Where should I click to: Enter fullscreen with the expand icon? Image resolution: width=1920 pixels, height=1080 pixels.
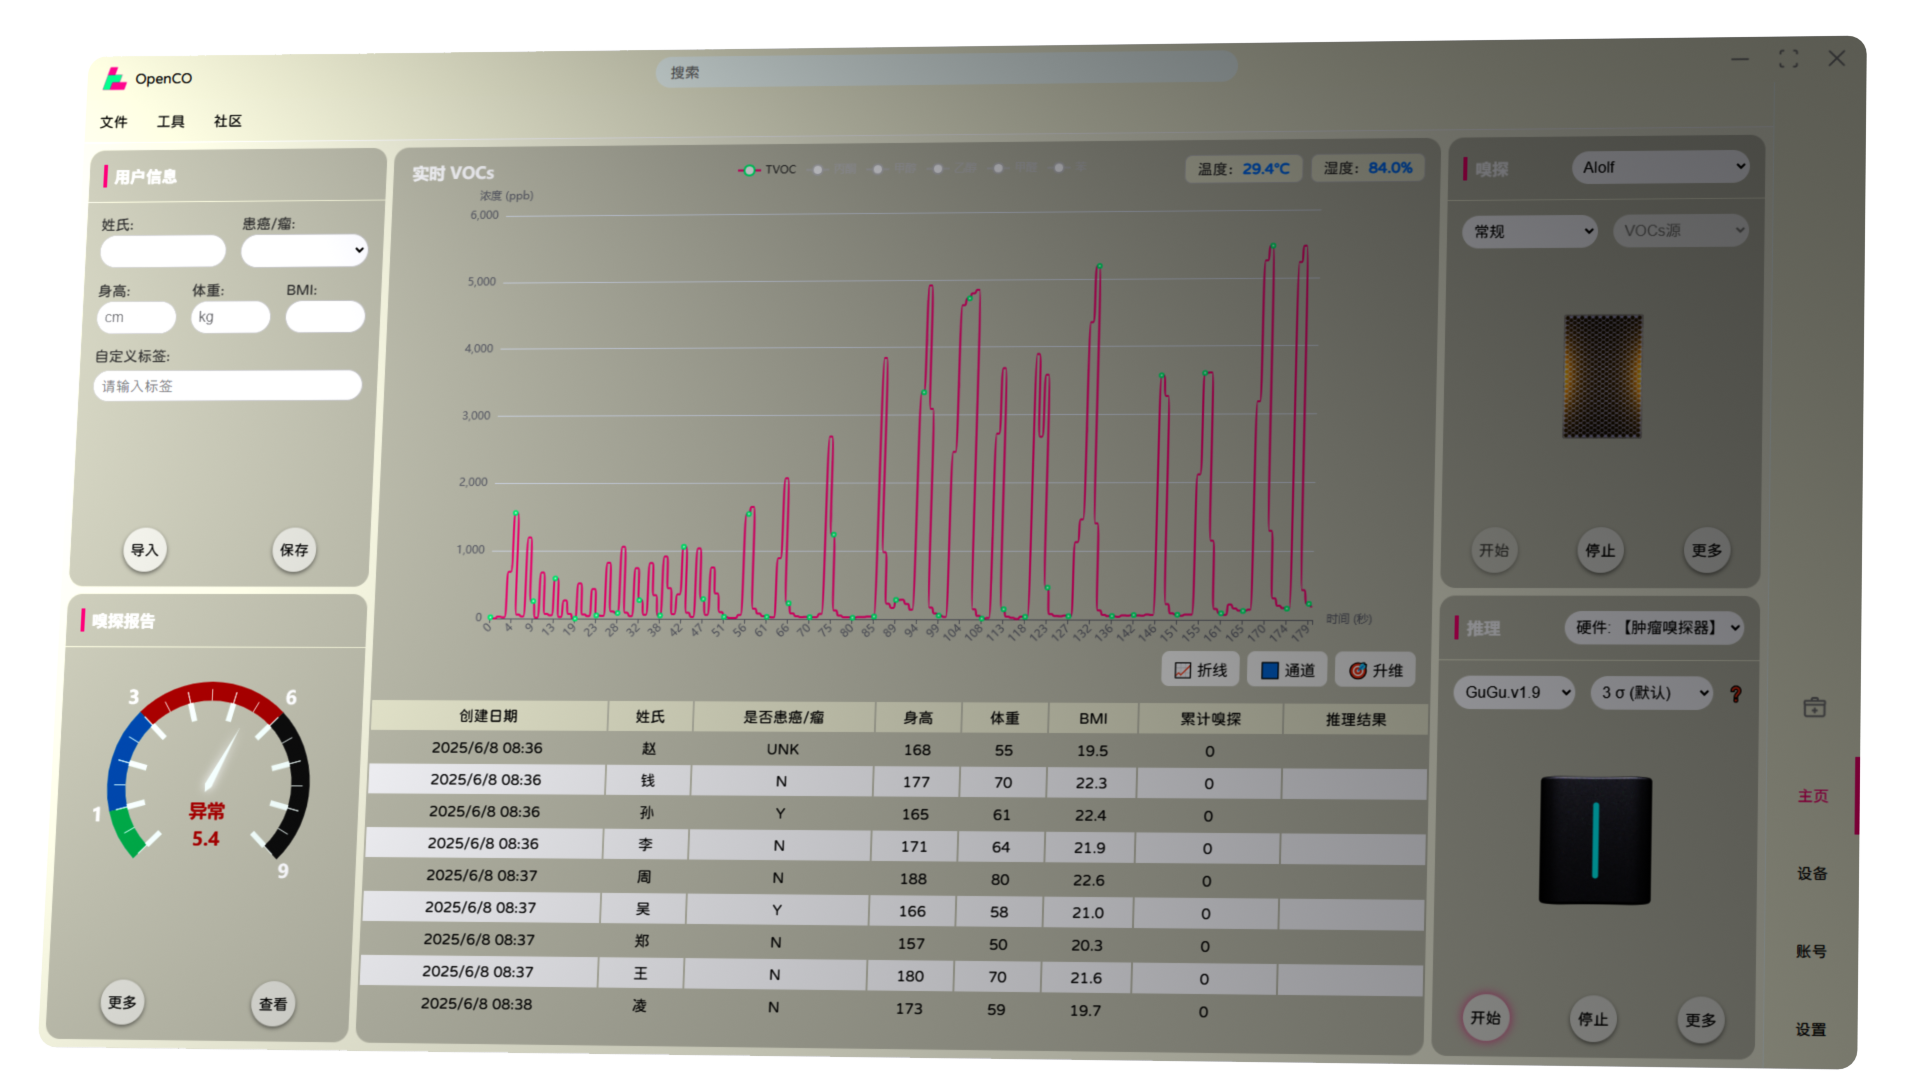tap(1788, 60)
